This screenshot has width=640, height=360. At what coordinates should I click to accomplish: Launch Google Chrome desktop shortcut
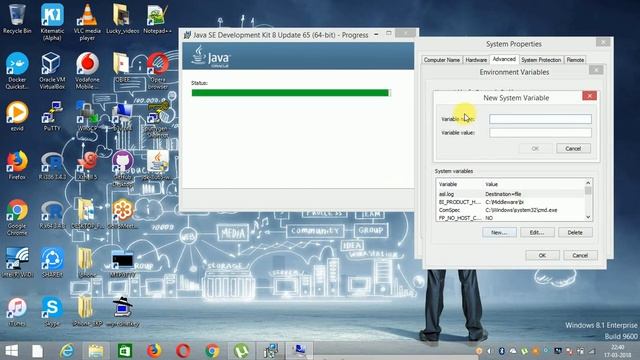(17, 217)
